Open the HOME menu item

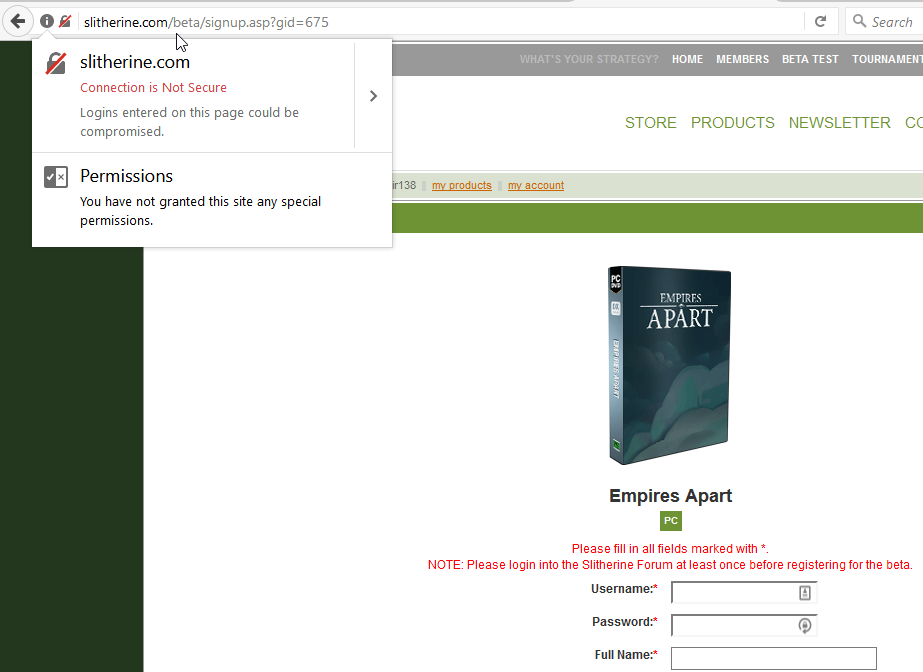[688, 59]
